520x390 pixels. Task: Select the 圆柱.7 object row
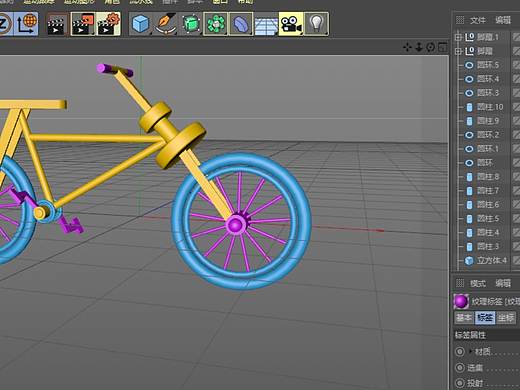tap(487, 191)
